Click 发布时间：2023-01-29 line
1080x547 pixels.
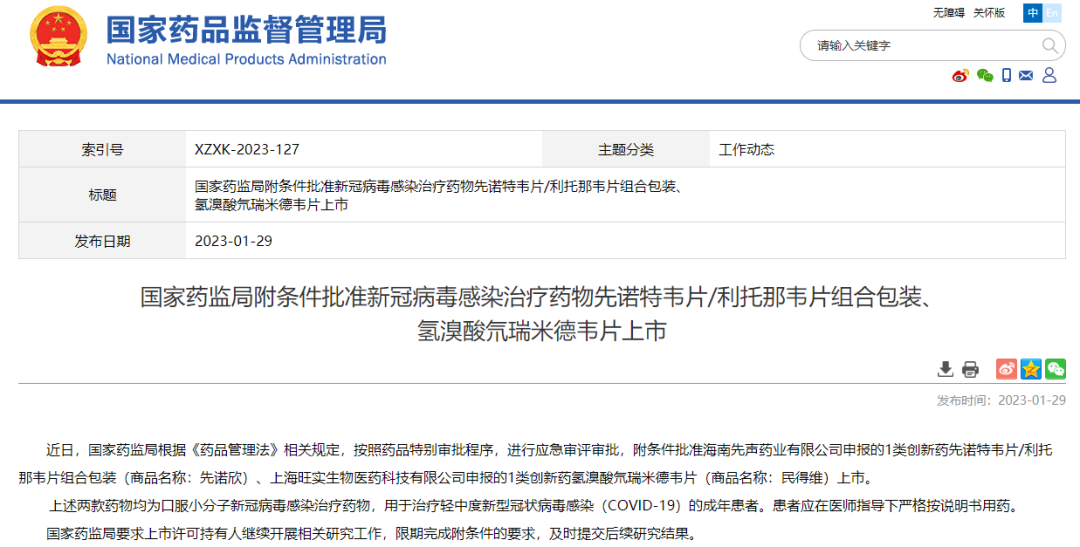point(1001,401)
